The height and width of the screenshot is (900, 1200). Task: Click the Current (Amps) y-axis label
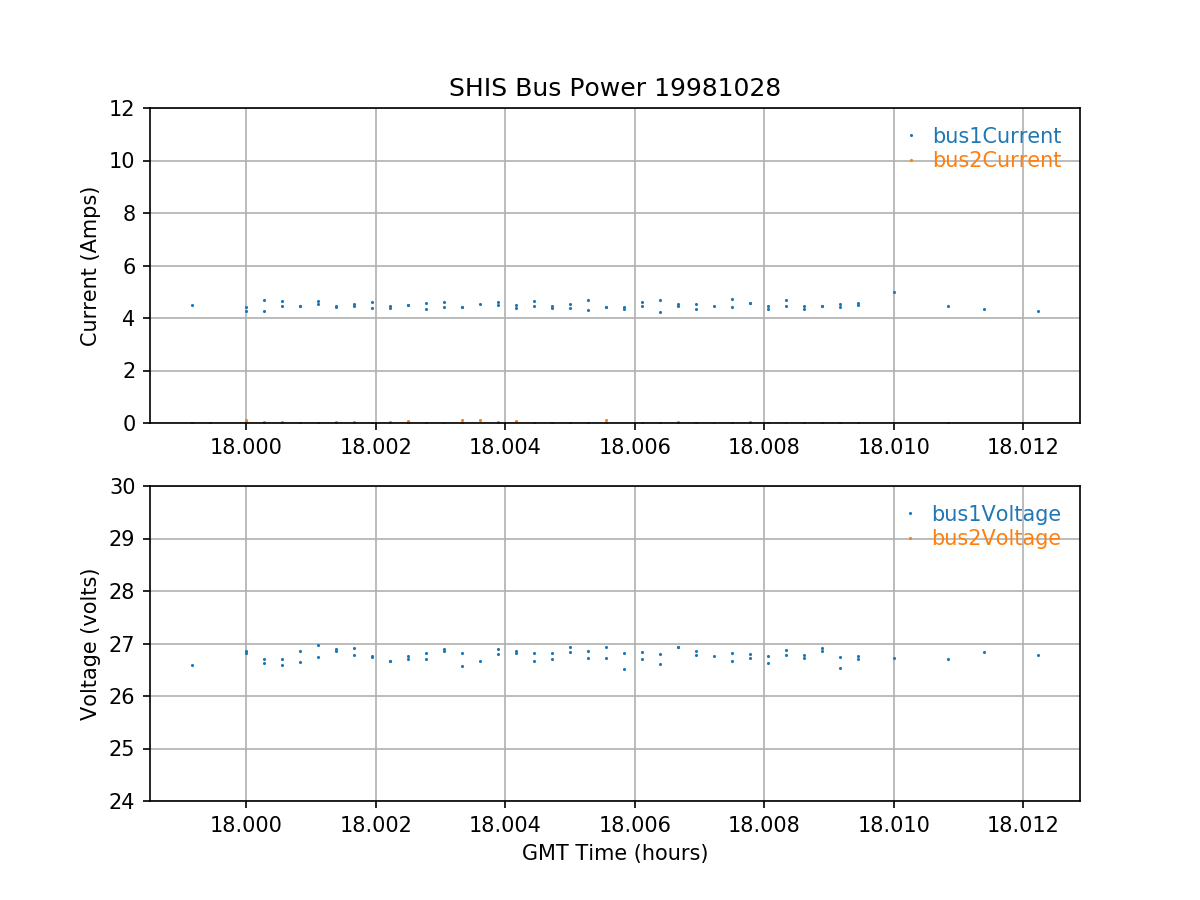click(90, 266)
